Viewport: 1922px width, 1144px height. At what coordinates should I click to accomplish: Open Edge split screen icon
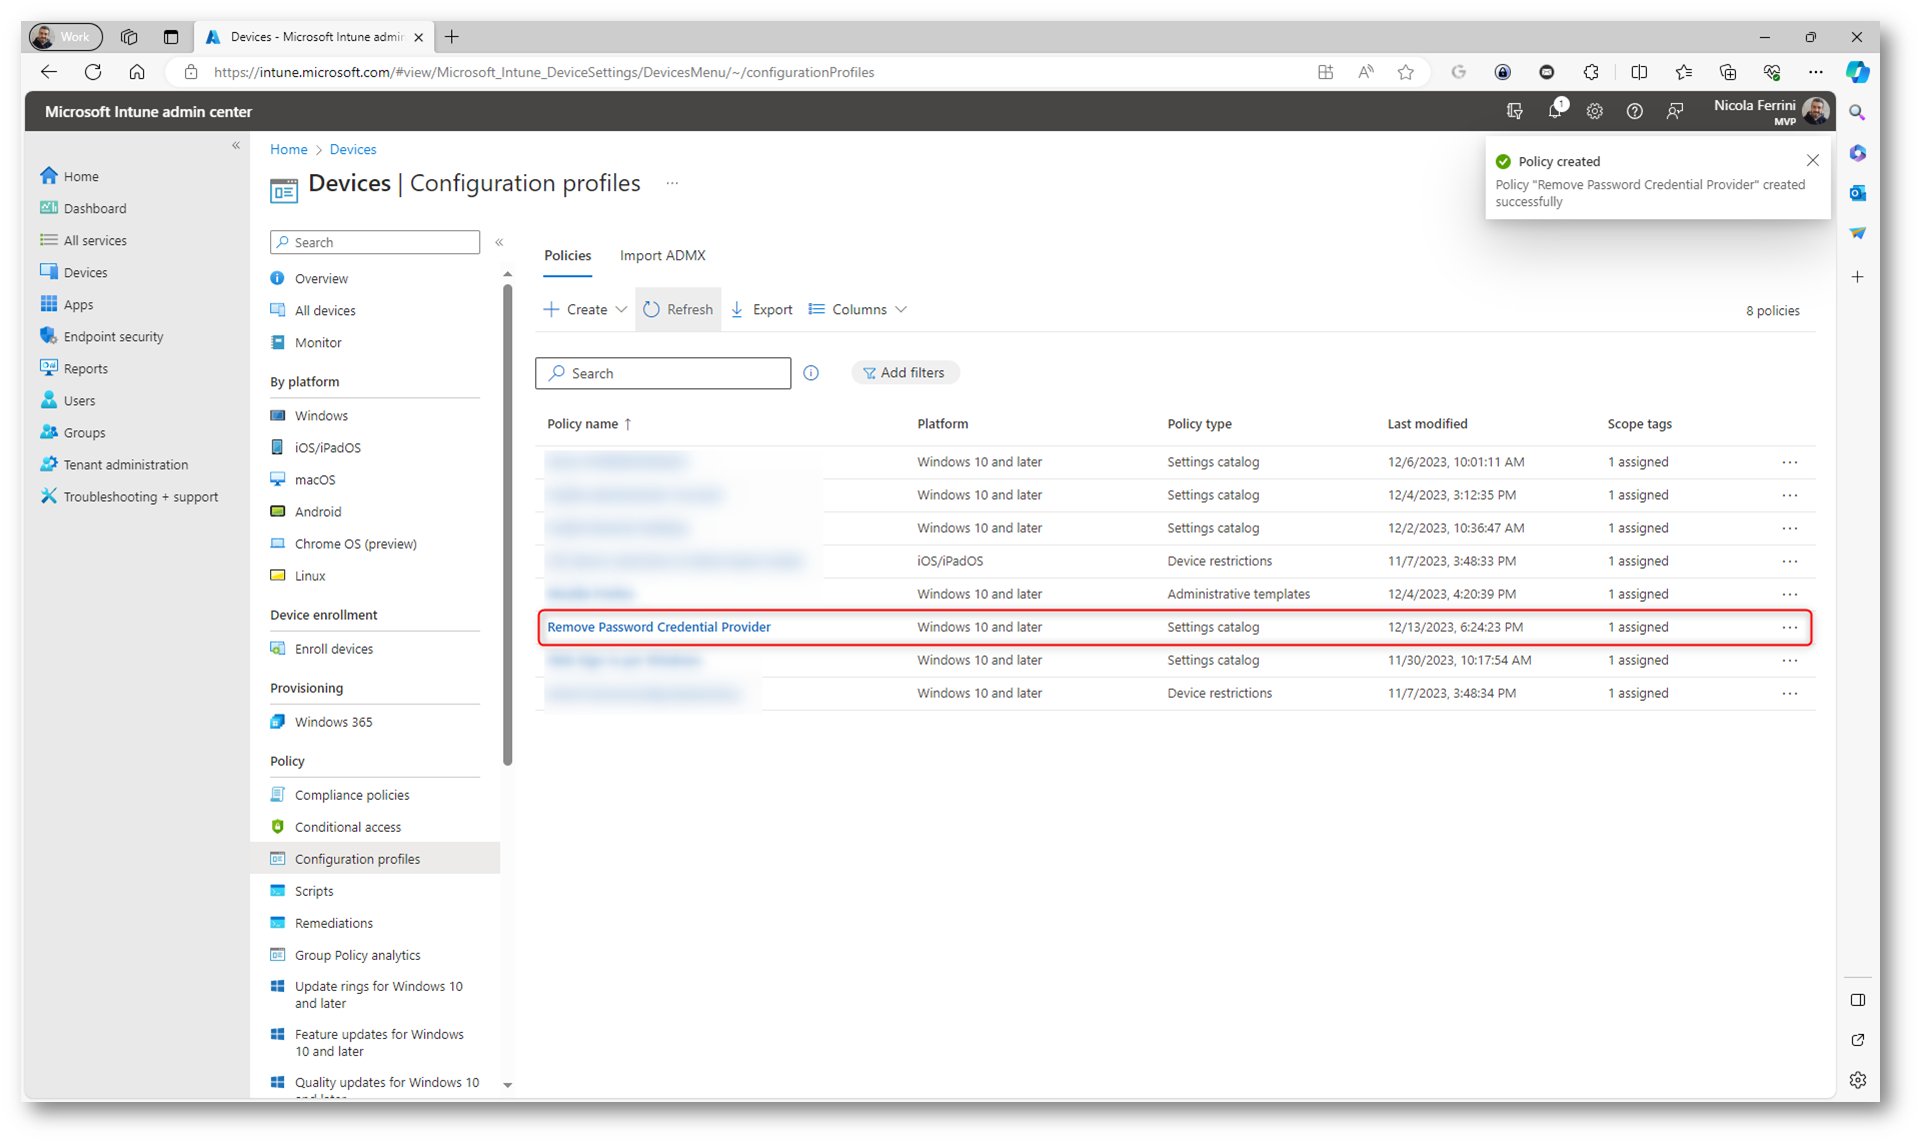point(1639,72)
